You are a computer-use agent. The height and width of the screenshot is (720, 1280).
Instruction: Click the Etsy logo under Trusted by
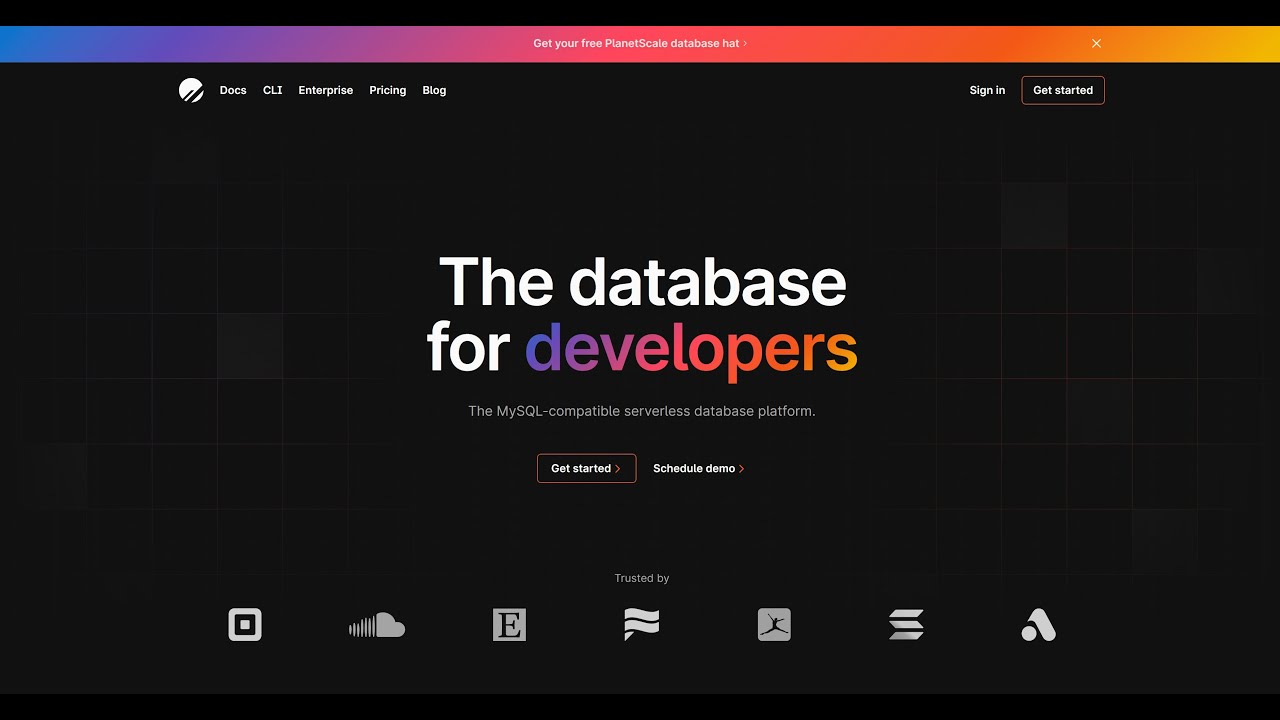[510, 625]
